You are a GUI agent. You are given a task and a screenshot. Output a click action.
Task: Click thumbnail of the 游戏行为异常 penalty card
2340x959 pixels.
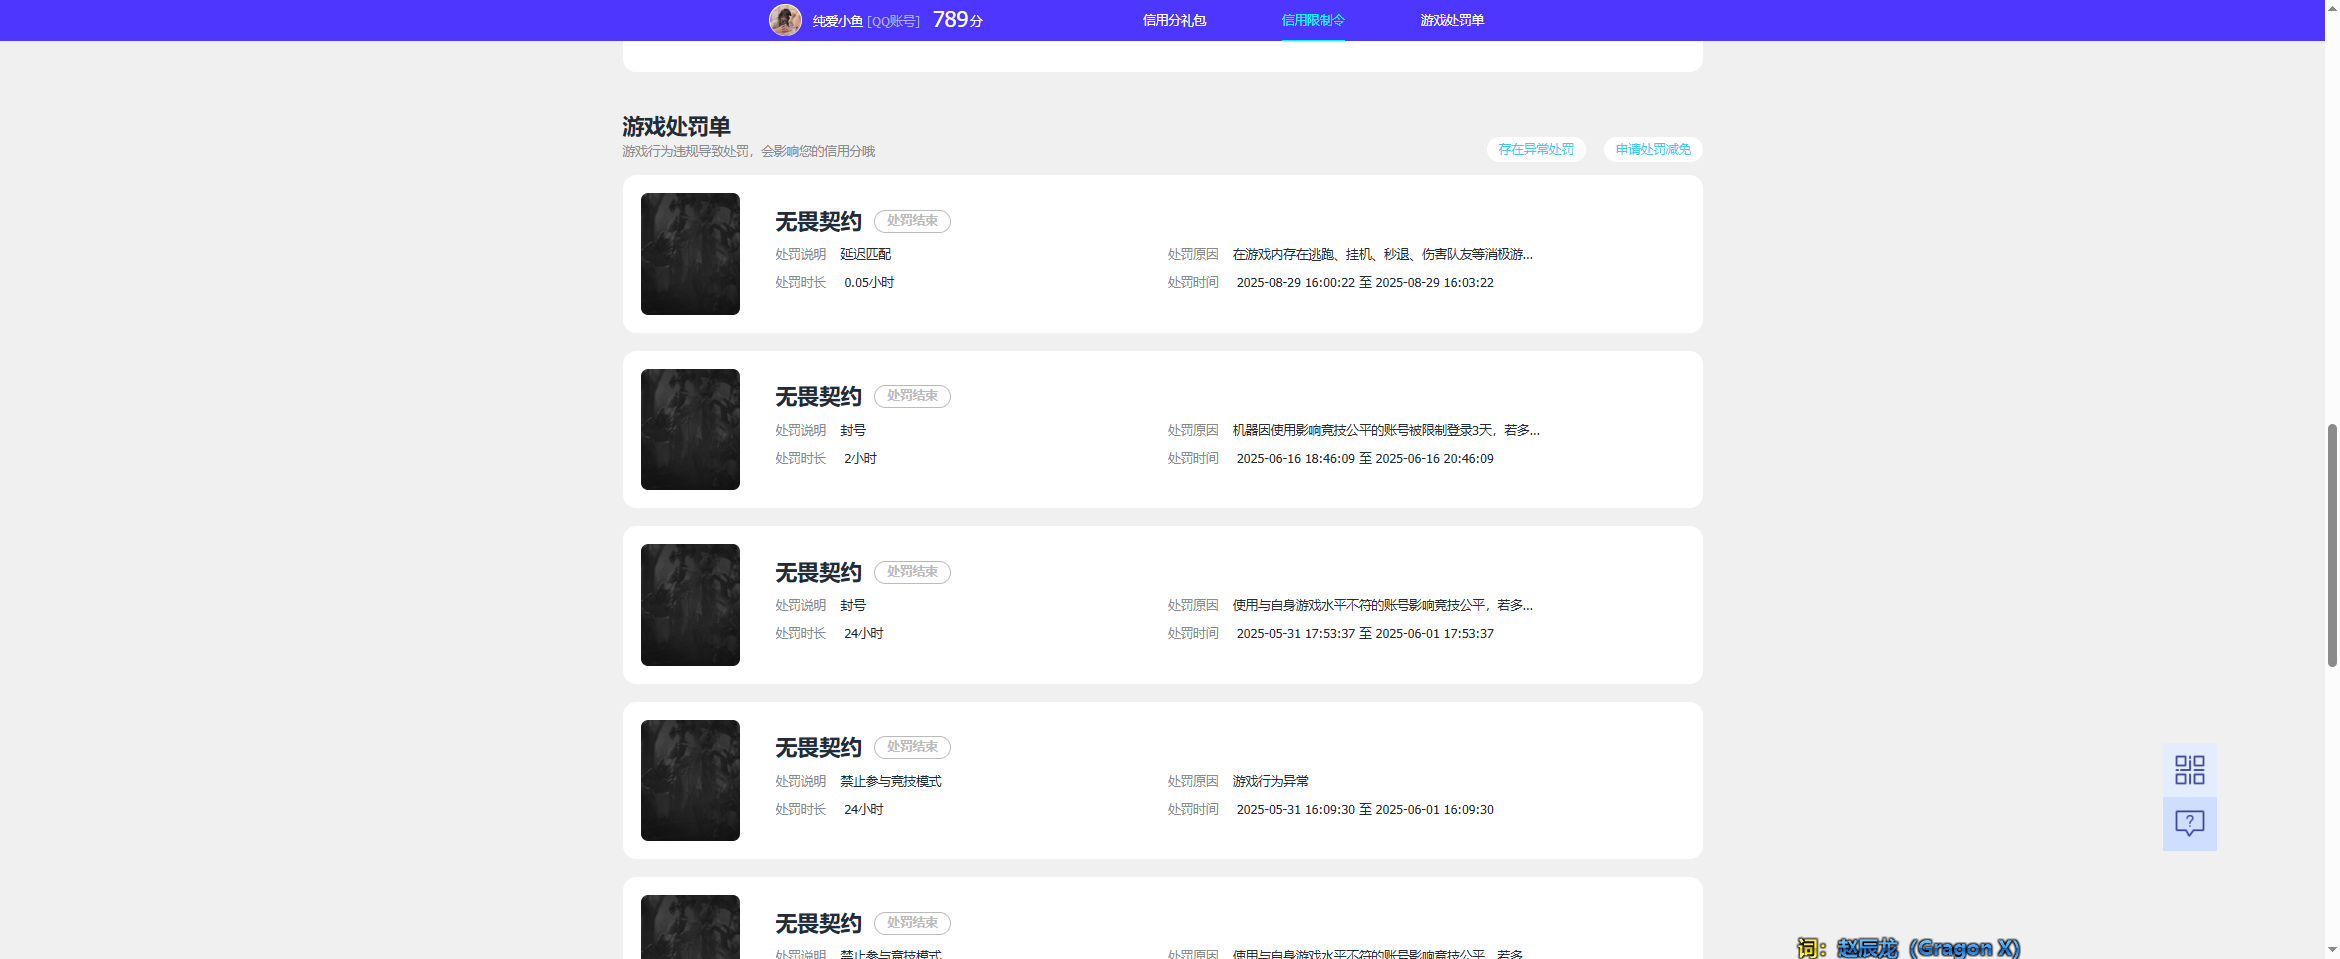690,781
